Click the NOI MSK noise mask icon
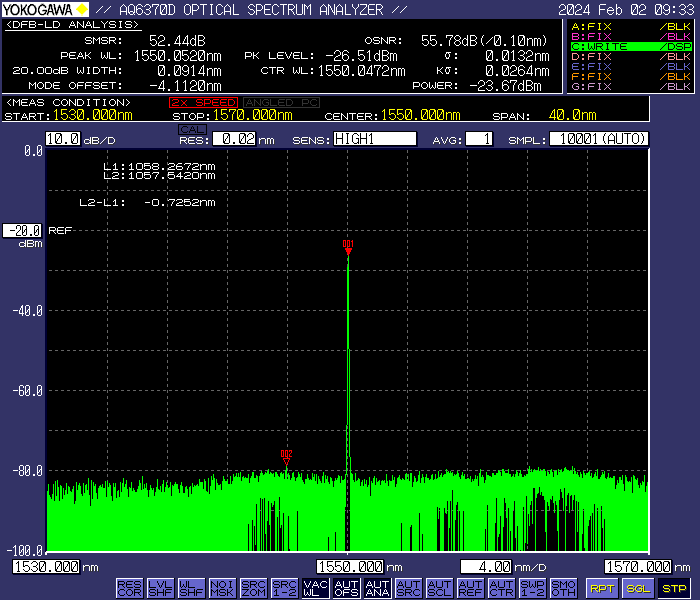700x600 pixels. tap(222, 587)
